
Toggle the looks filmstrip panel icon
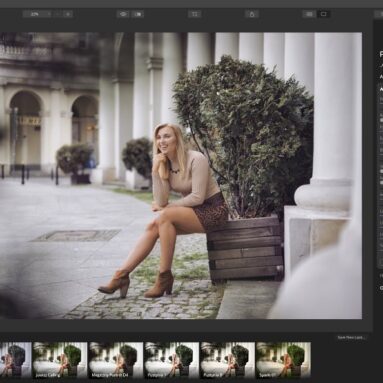click(x=309, y=14)
